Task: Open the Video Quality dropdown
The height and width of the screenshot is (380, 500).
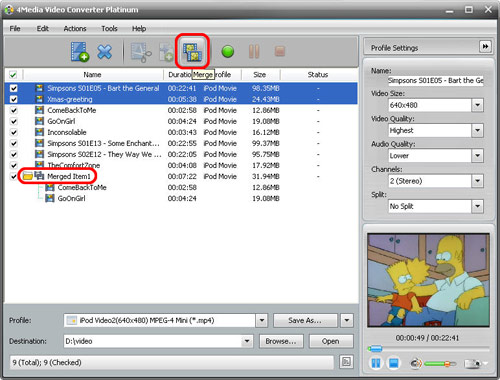Action: coord(477,130)
